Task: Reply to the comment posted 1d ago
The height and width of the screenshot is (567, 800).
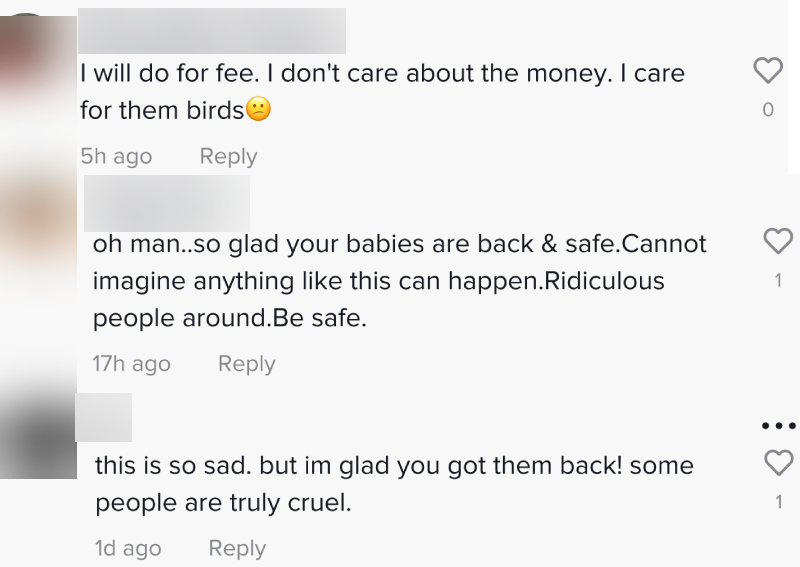Action: pos(237,549)
